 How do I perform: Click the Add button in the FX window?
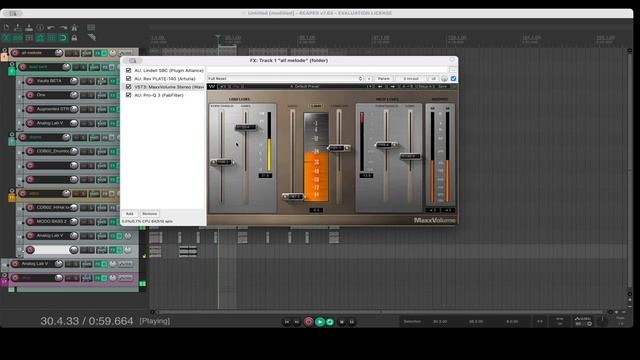point(129,213)
